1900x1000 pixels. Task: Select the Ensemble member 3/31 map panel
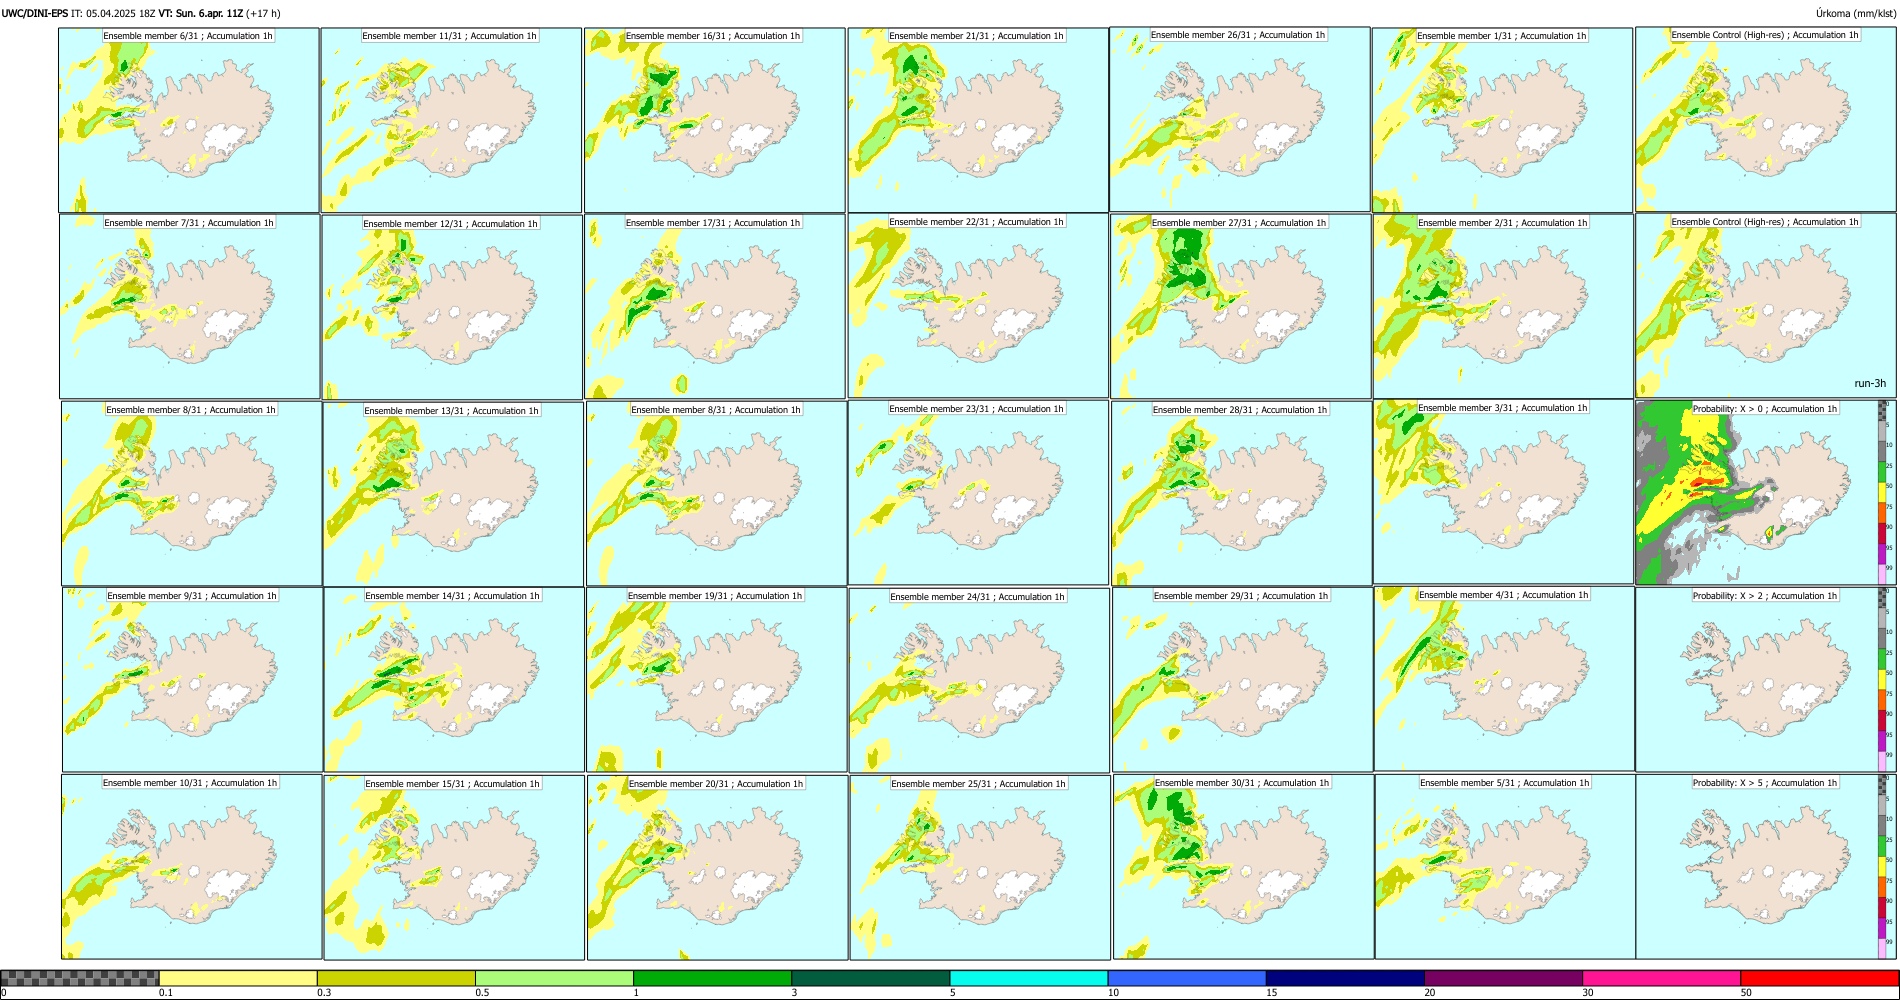[1504, 492]
